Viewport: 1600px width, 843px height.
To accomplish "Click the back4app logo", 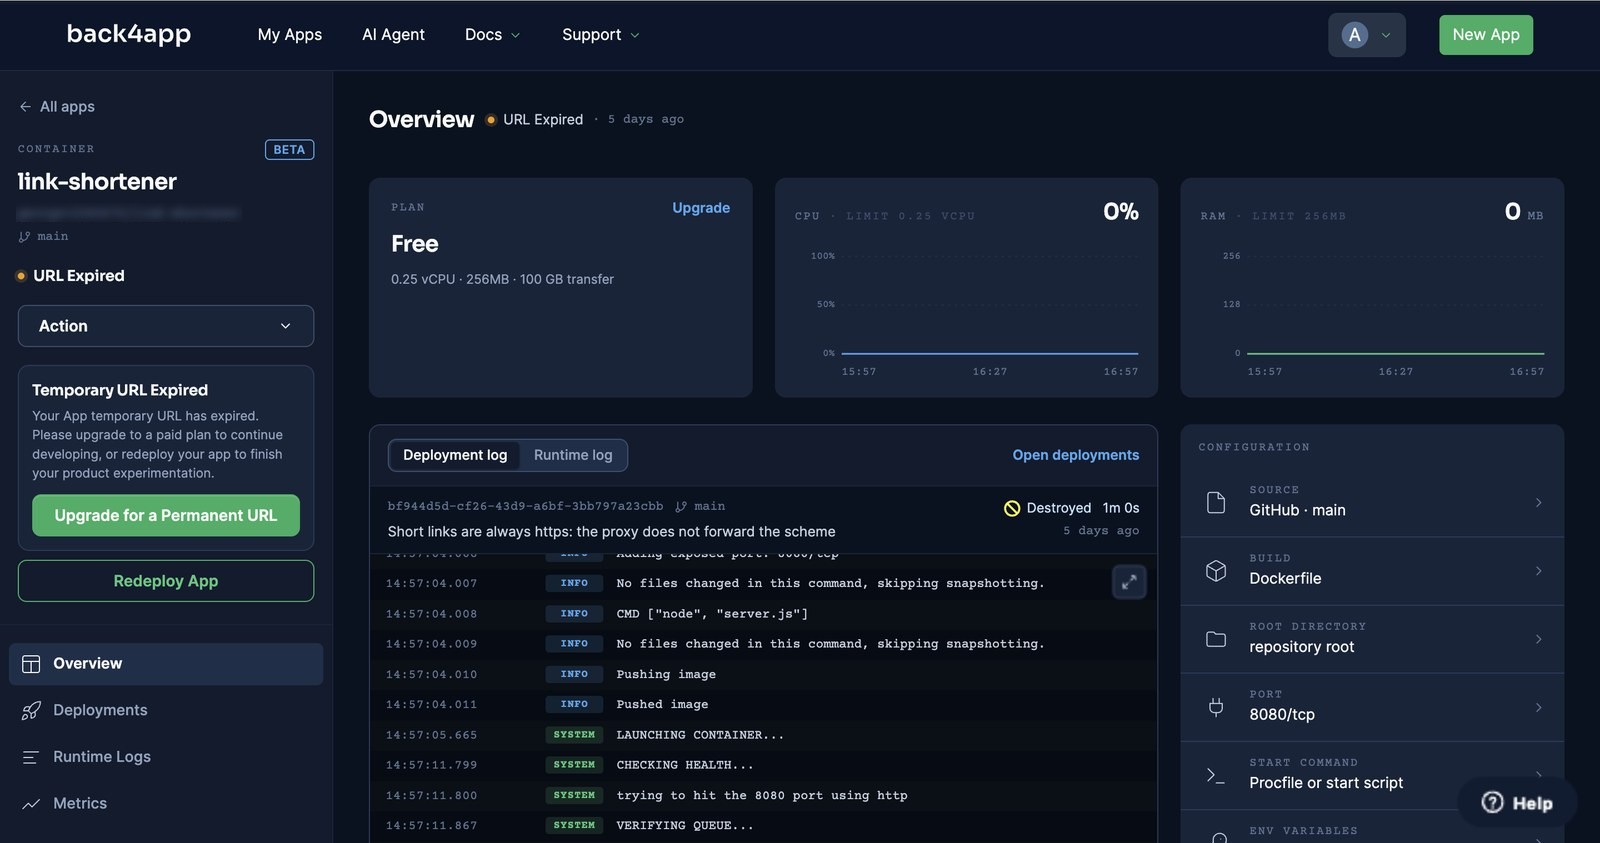I will [x=129, y=34].
